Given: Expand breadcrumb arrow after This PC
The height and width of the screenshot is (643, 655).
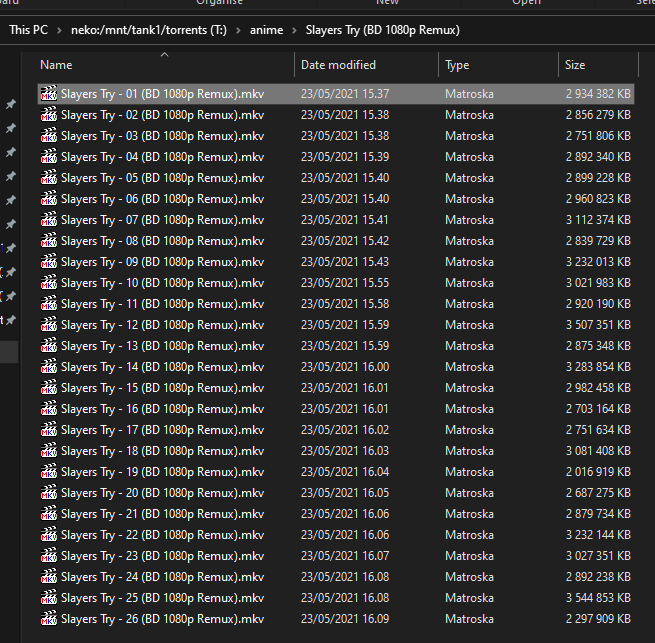Looking at the screenshot, I should click(59, 31).
